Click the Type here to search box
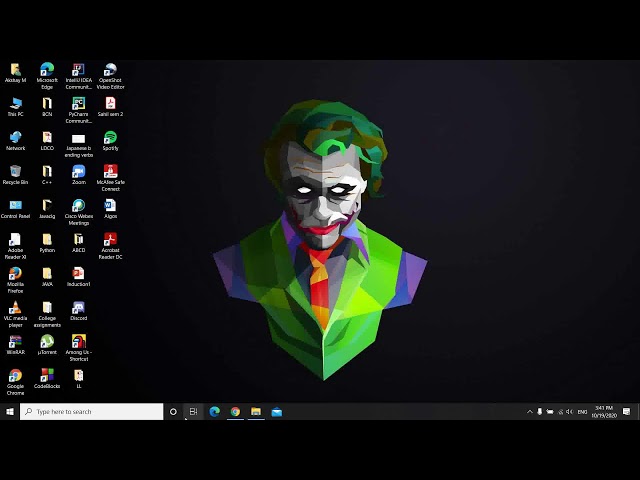Viewport: 640px width, 480px height. pyautogui.click(x=91, y=411)
